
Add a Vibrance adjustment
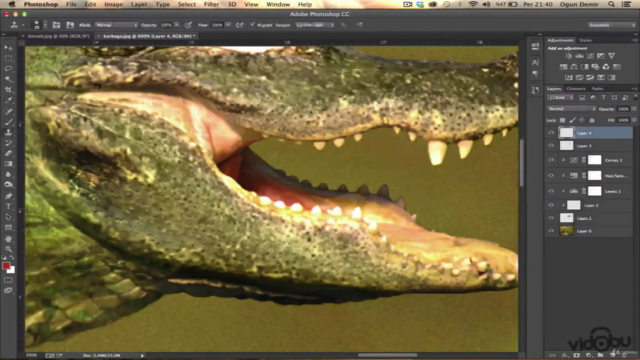[611, 56]
